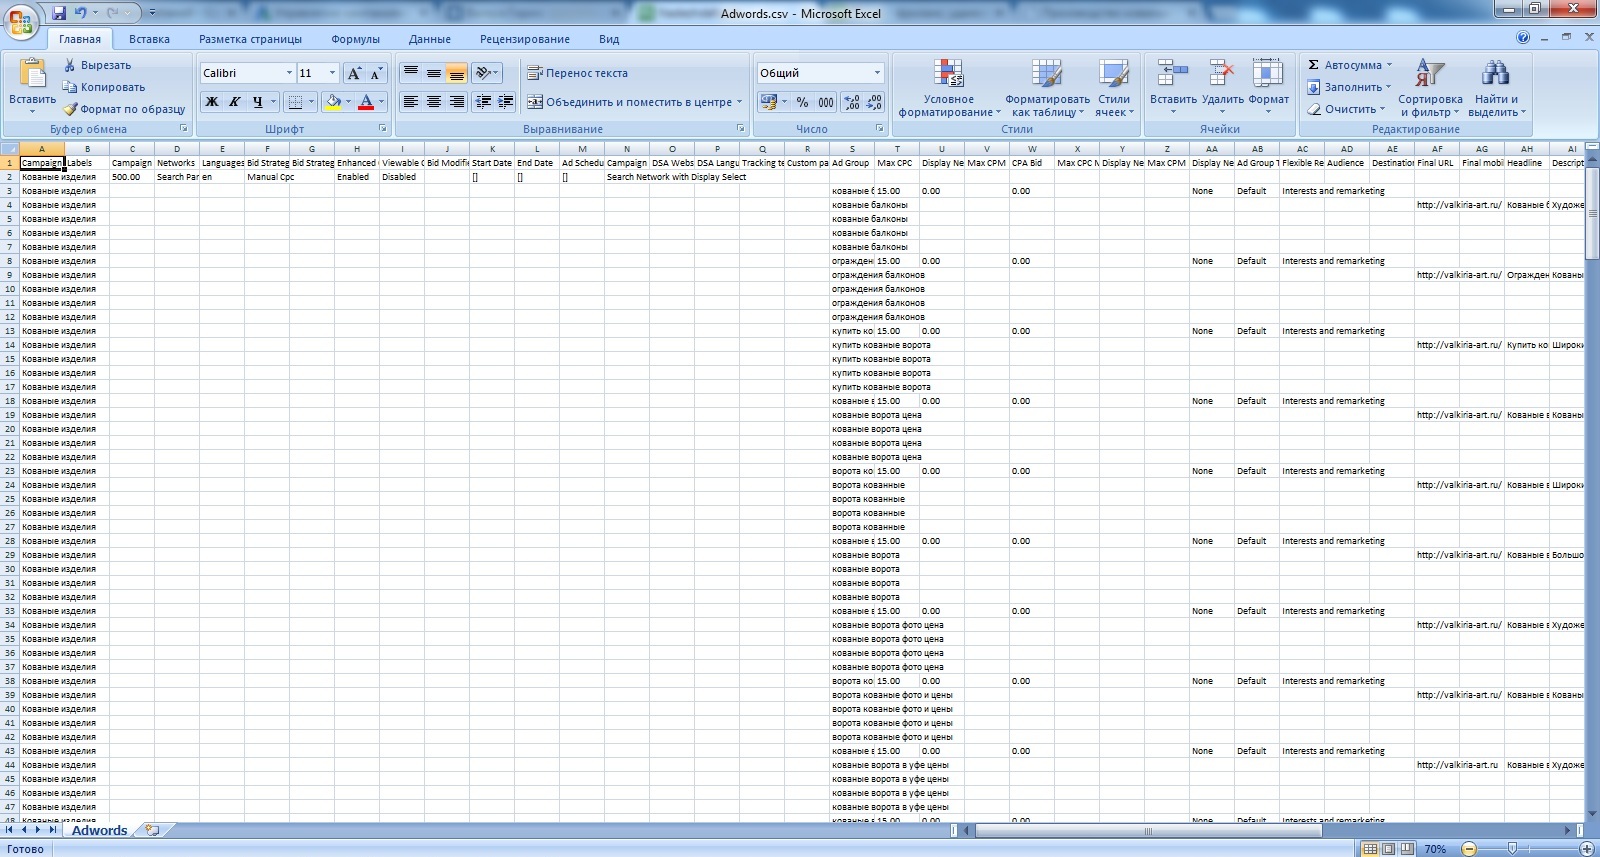The height and width of the screenshot is (857, 1600).
Task: Open the font size 11 dropdown
Action: 333,73
